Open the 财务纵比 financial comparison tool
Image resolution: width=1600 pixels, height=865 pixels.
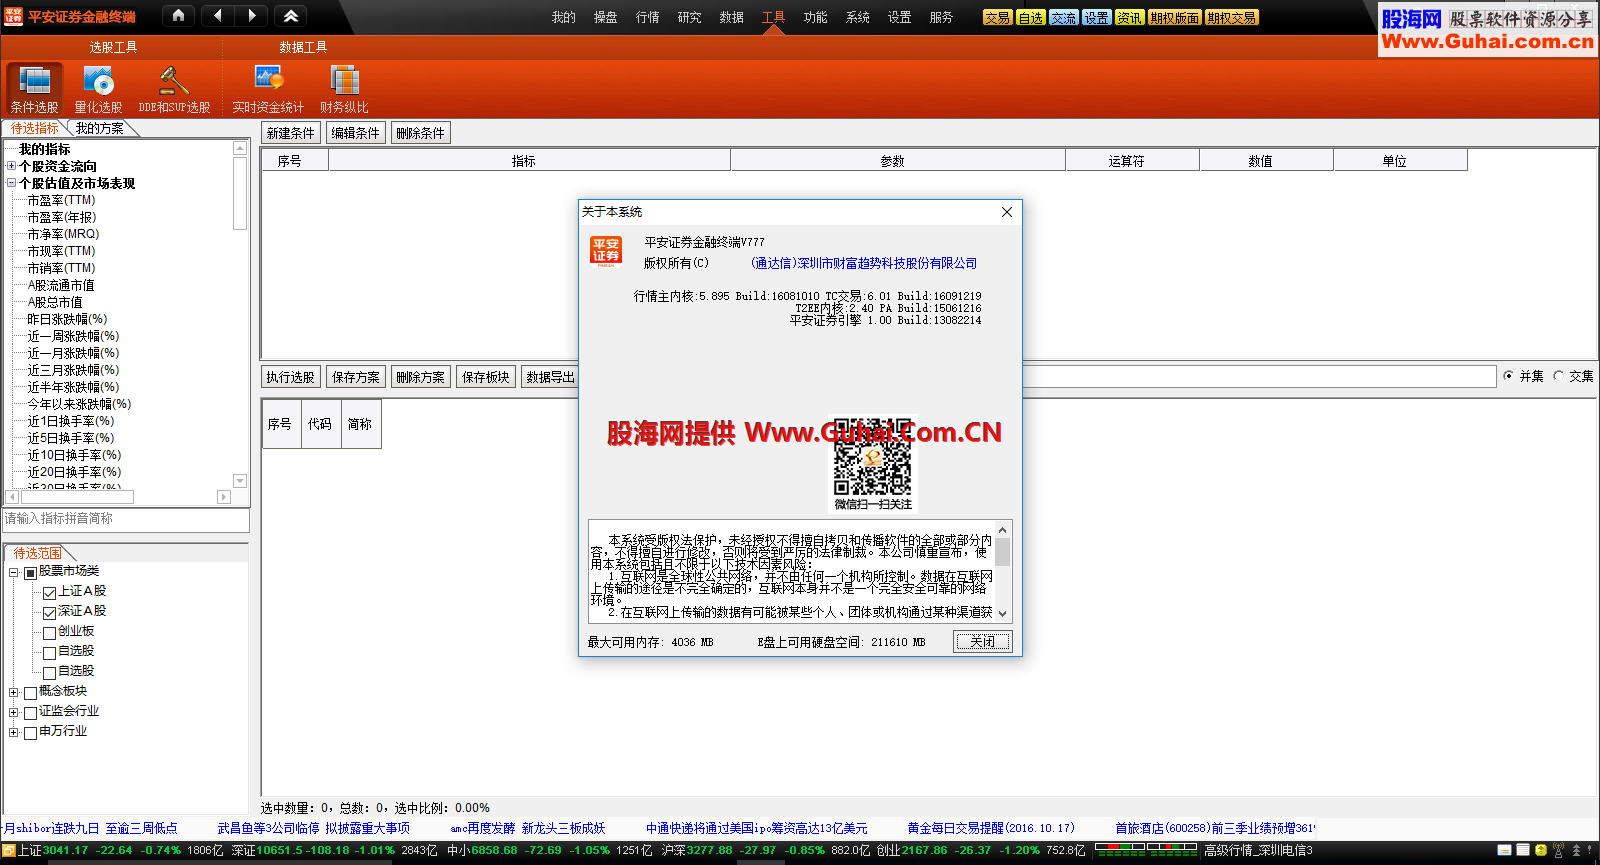point(344,89)
